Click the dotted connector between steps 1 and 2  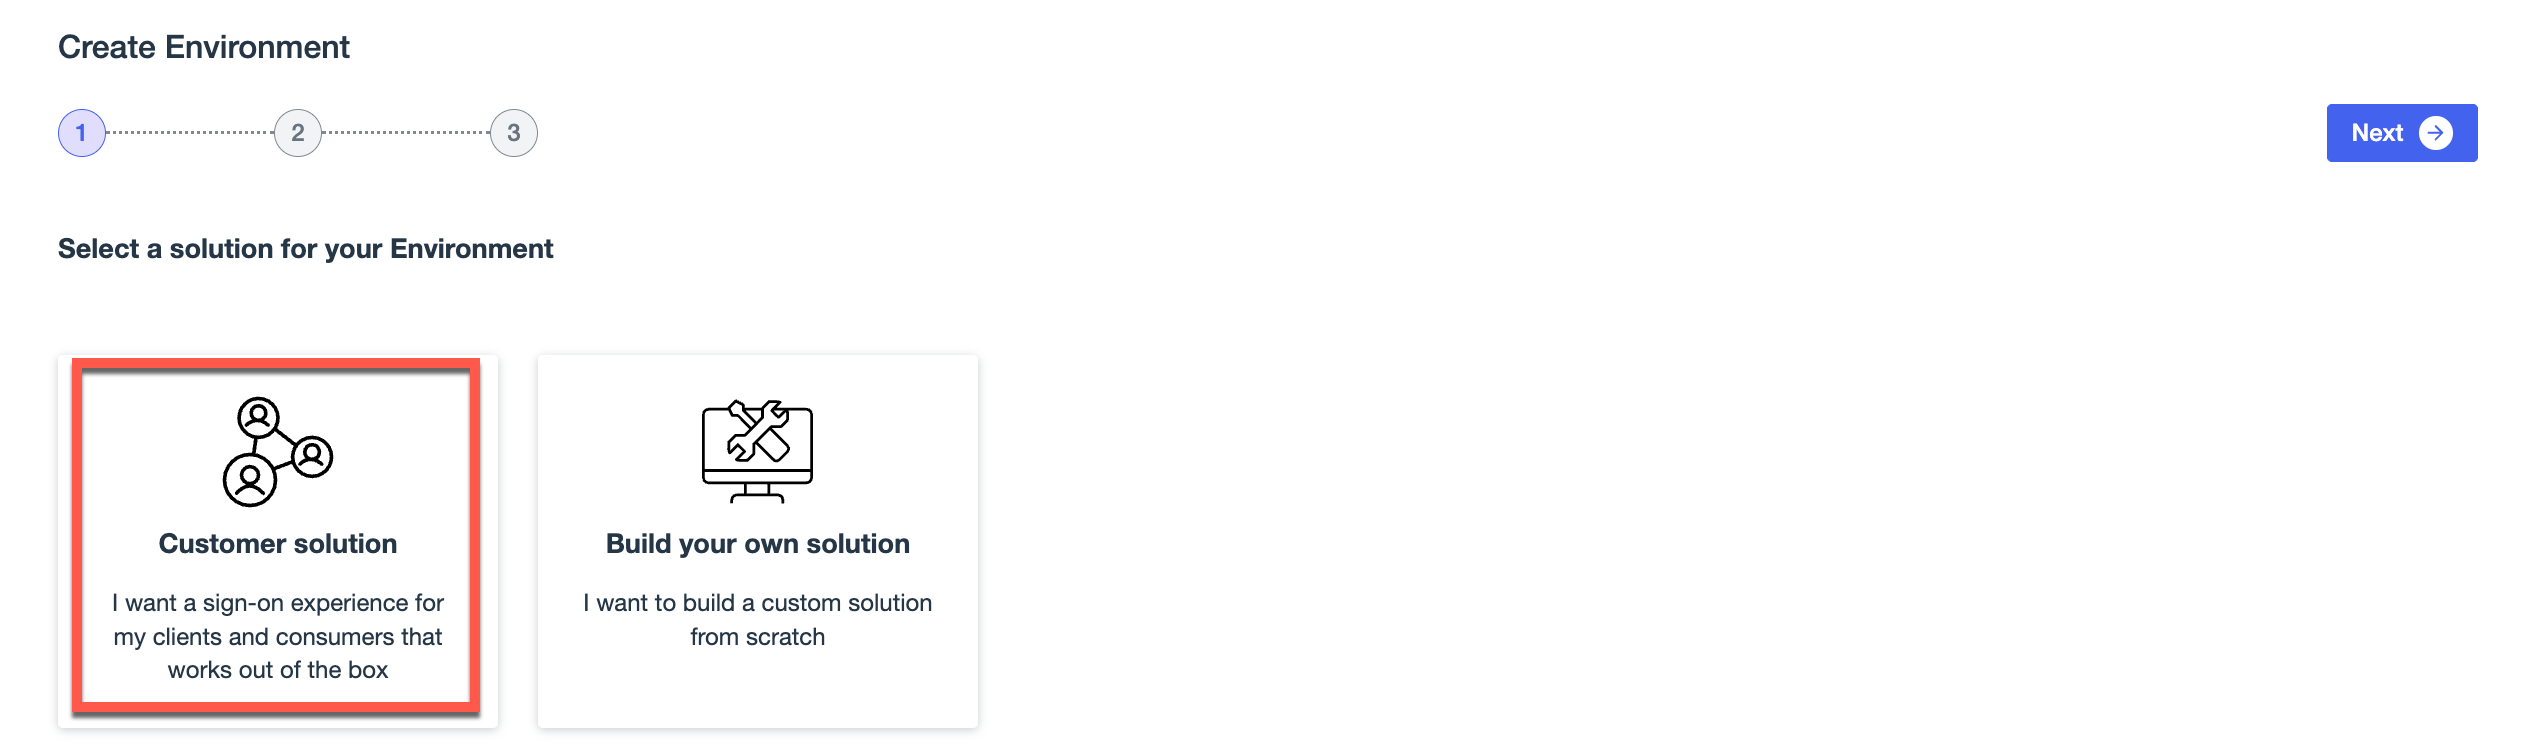190,133
